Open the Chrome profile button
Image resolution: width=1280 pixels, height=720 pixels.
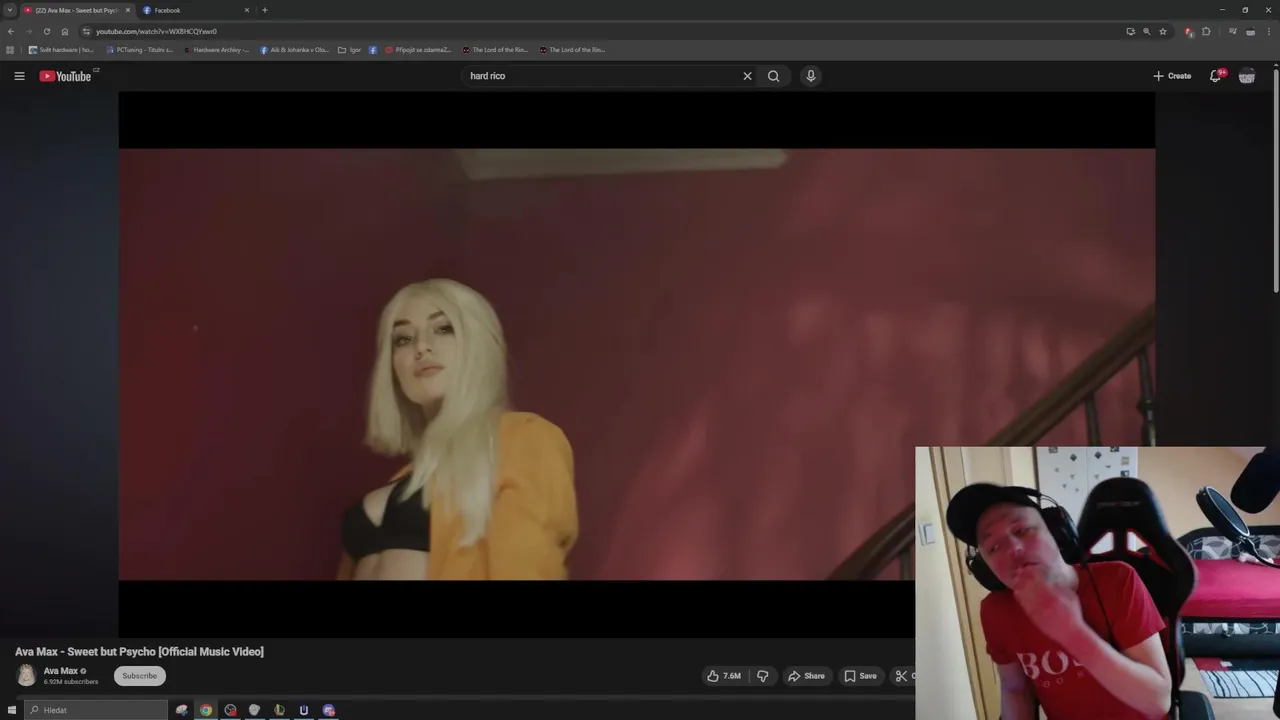[1250, 31]
